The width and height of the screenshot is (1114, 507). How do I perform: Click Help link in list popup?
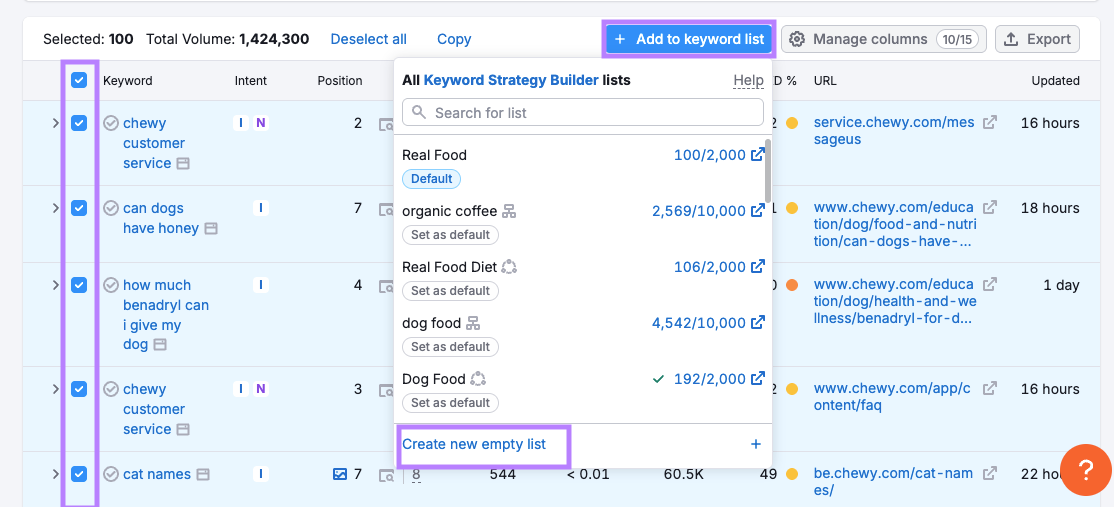coord(748,80)
